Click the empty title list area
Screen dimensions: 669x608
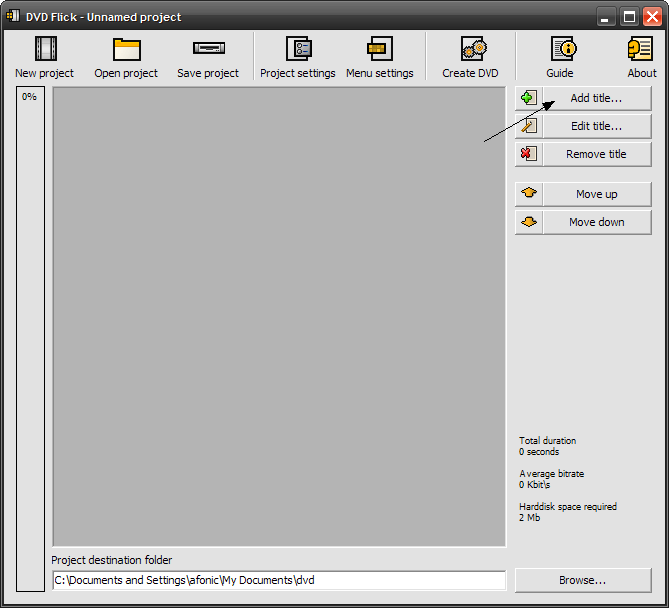(x=279, y=317)
